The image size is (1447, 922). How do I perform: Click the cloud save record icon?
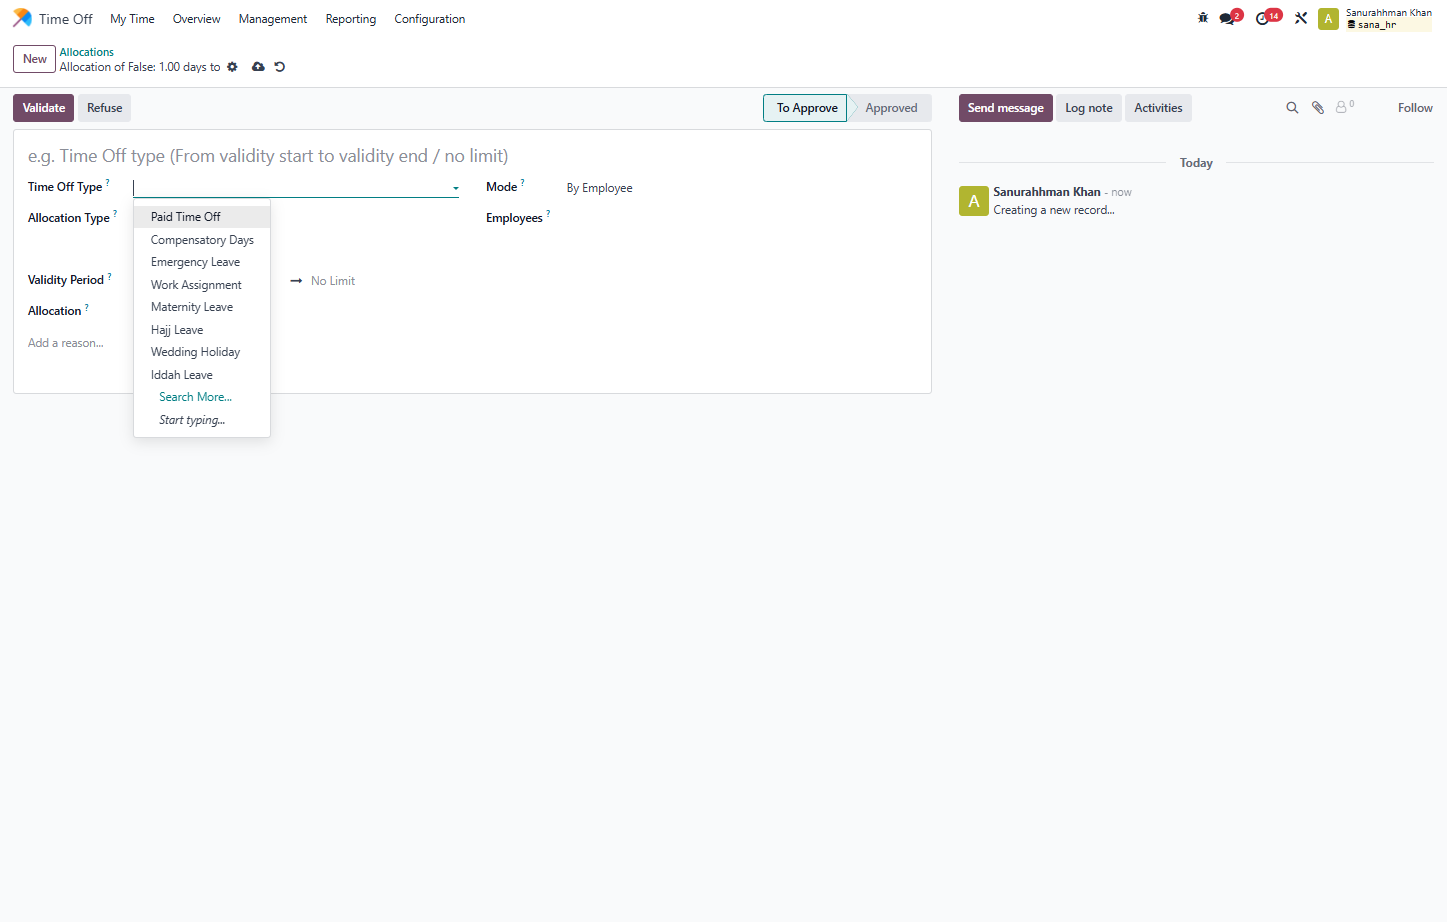point(258,67)
